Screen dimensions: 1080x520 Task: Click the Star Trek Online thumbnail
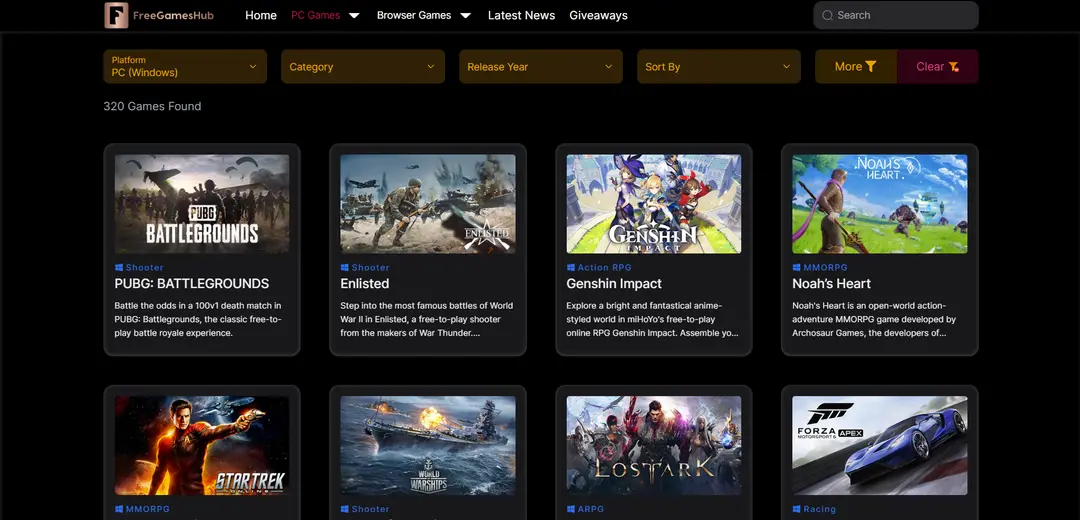click(202, 446)
